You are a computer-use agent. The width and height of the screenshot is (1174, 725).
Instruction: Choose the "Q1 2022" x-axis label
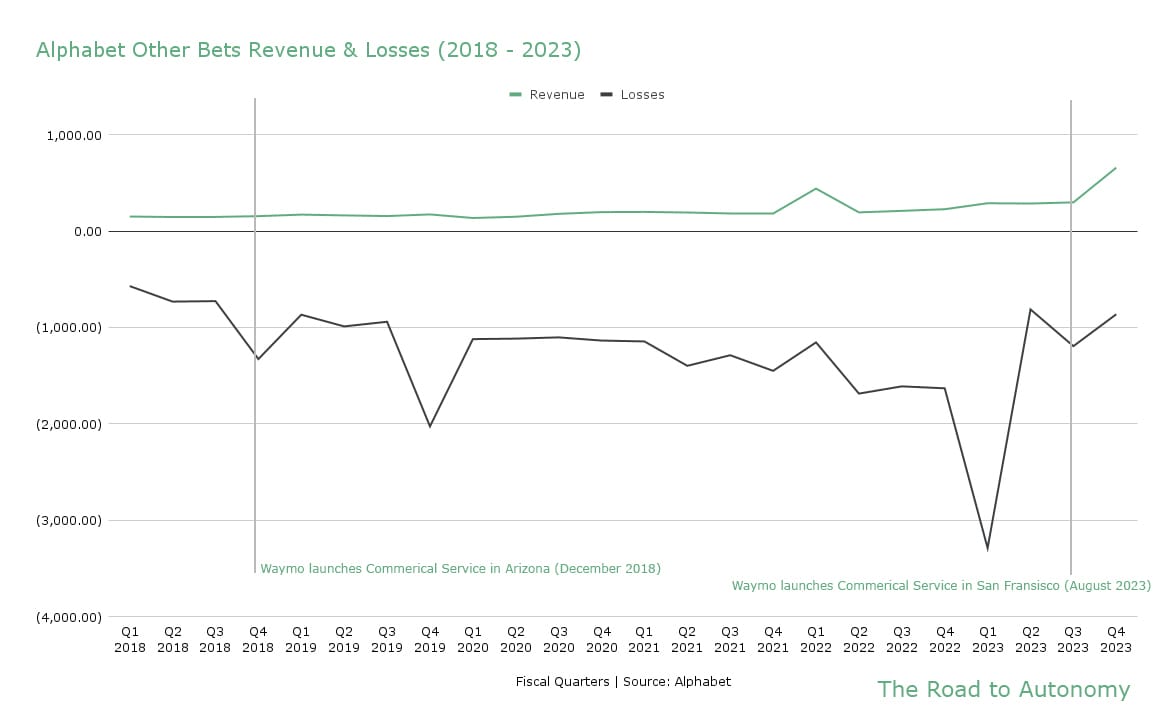pyautogui.click(x=816, y=640)
